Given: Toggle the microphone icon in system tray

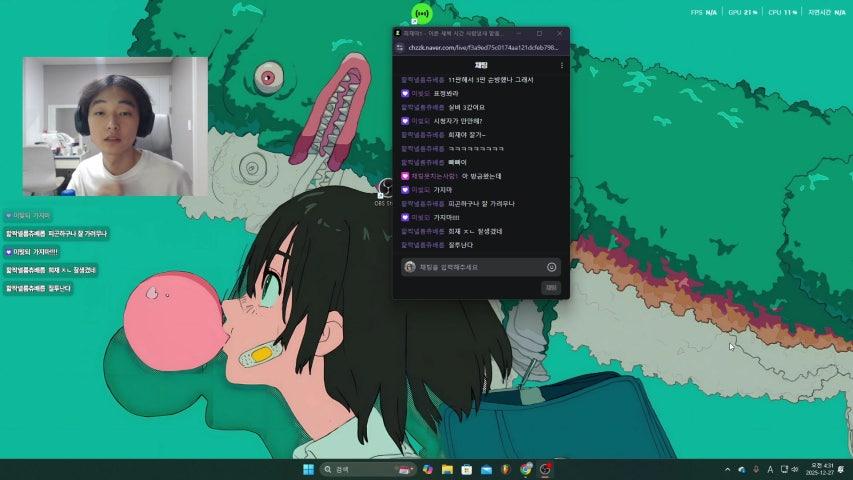Looking at the screenshot, I should tap(756, 469).
